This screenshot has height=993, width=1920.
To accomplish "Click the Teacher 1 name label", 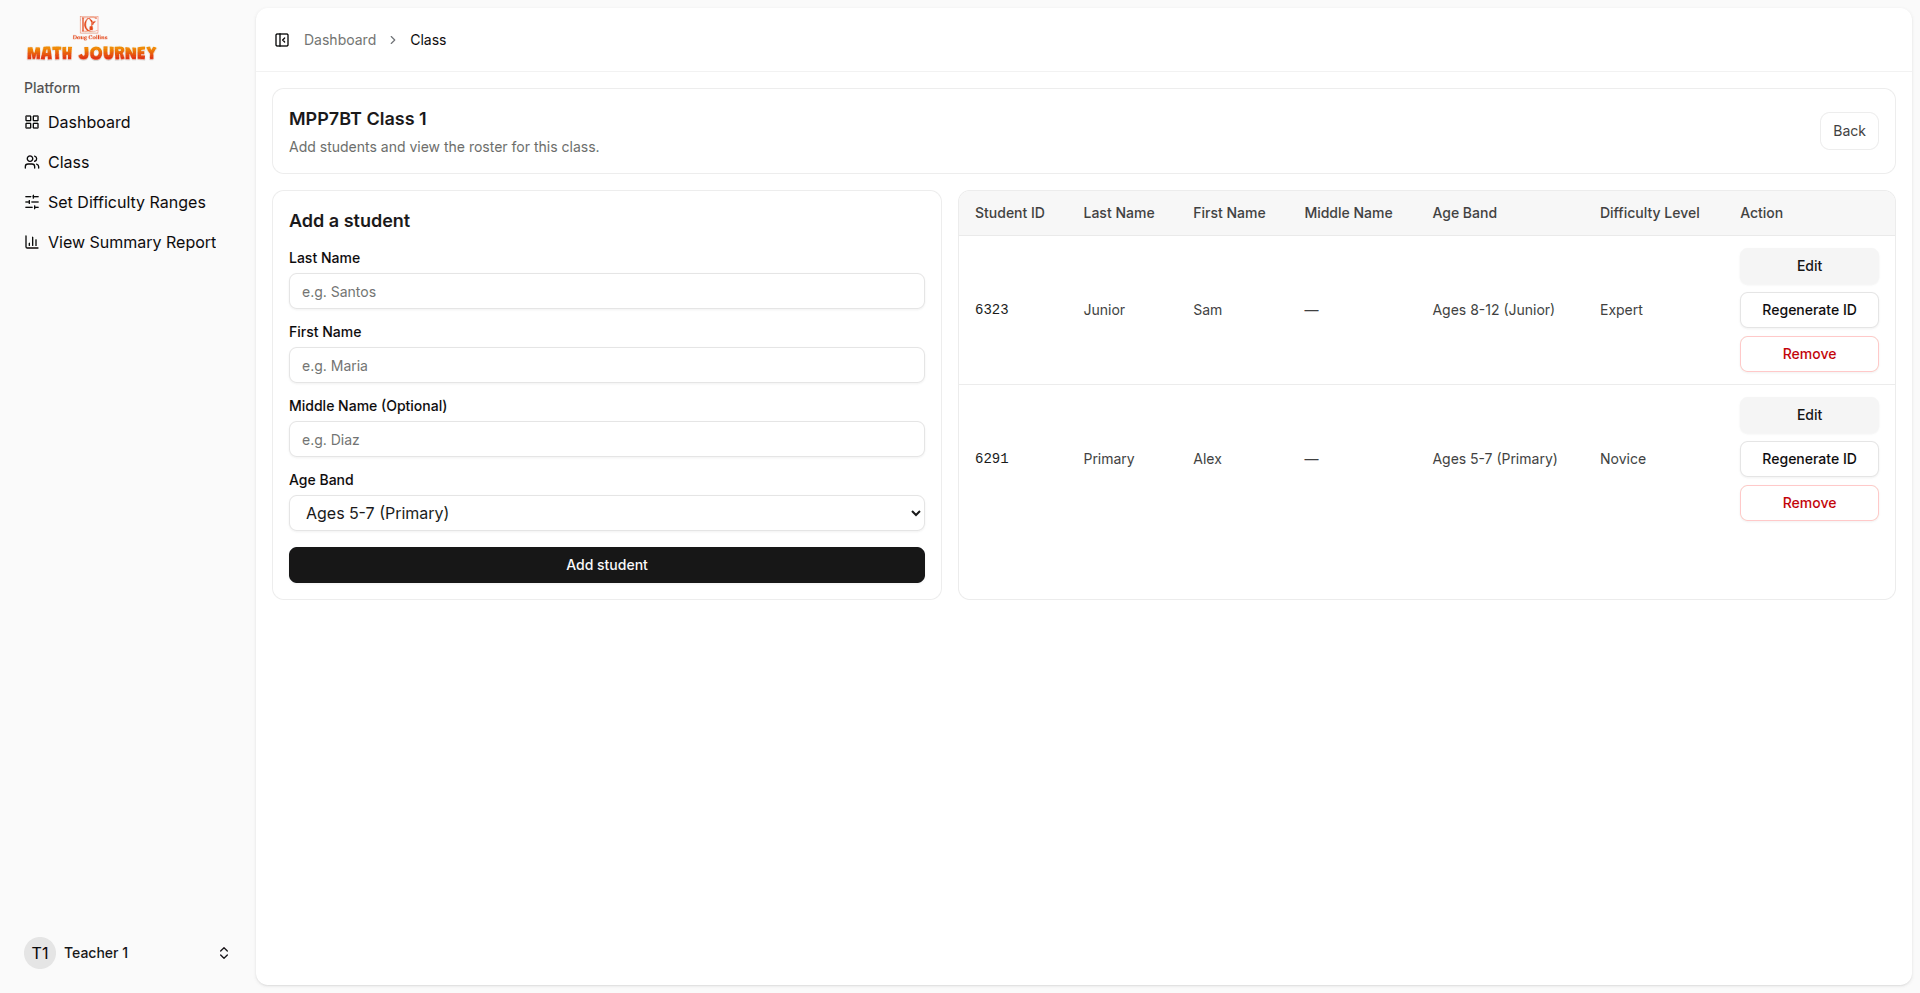I will (96, 953).
